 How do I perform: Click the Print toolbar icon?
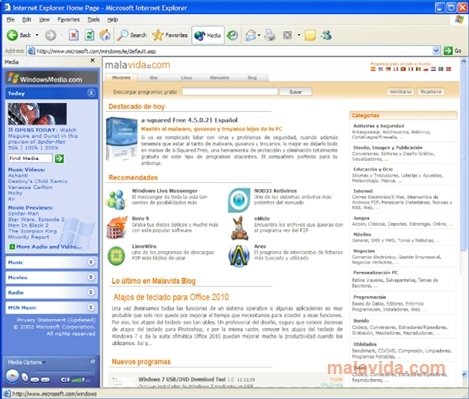tap(270, 35)
